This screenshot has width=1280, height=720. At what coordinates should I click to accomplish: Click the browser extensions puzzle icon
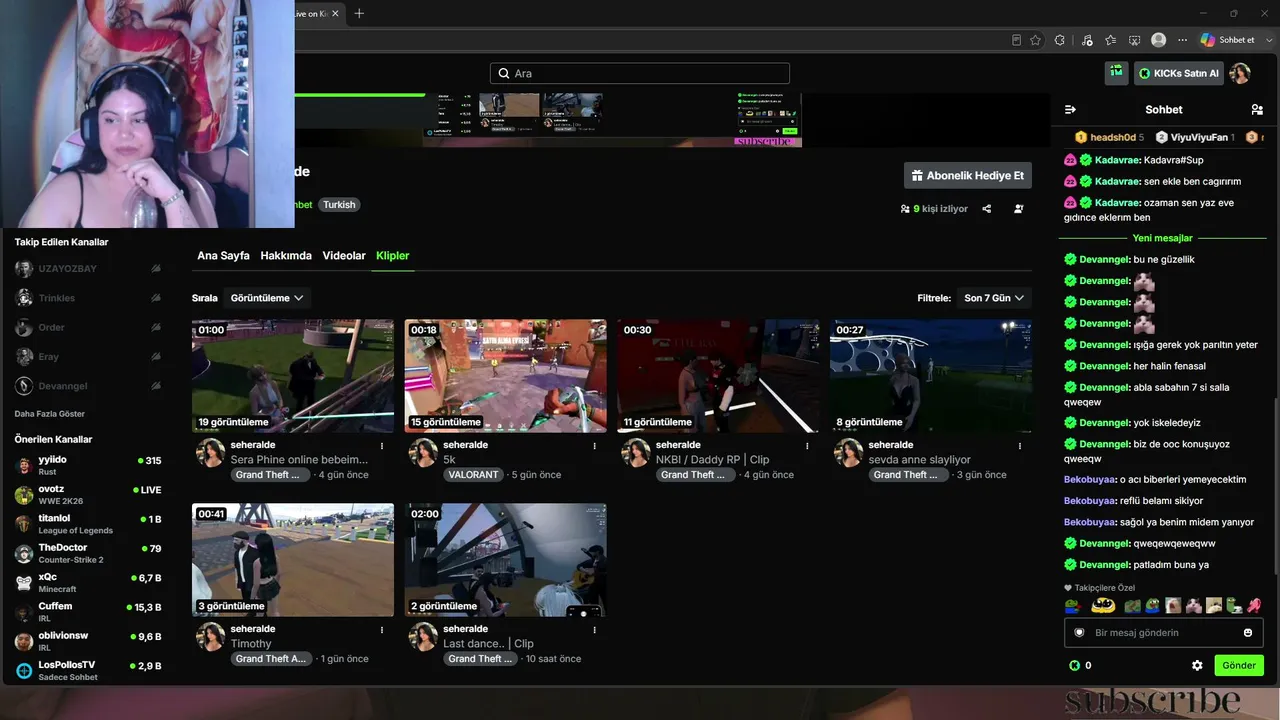pos(1060,40)
